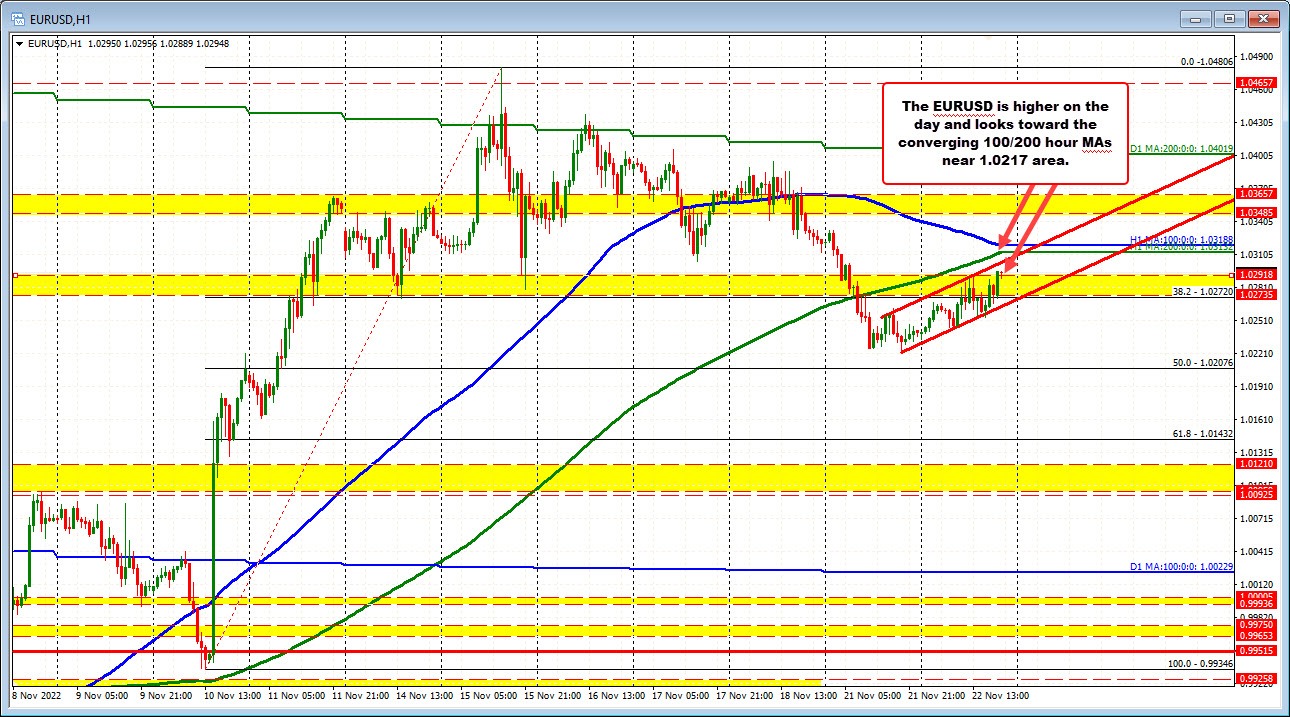Click the Fibonacci label 0.0 -1.04806

tap(1206, 61)
